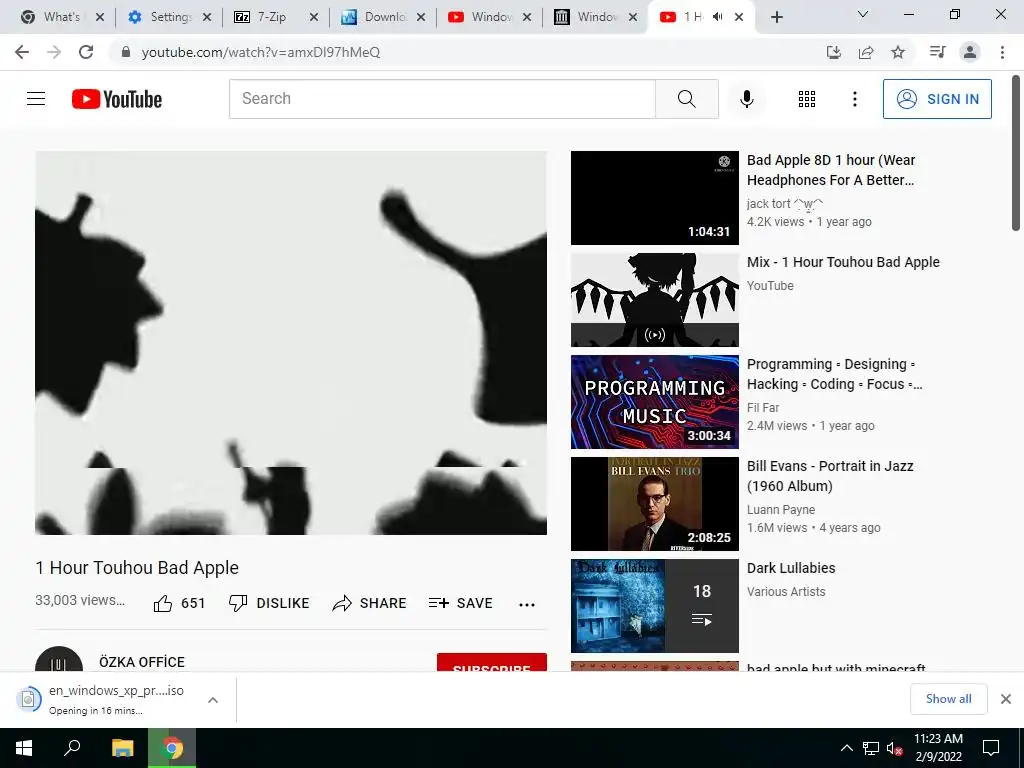The width and height of the screenshot is (1024, 768).
Task: Click '33,003 views' text under title
Action: (80, 600)
